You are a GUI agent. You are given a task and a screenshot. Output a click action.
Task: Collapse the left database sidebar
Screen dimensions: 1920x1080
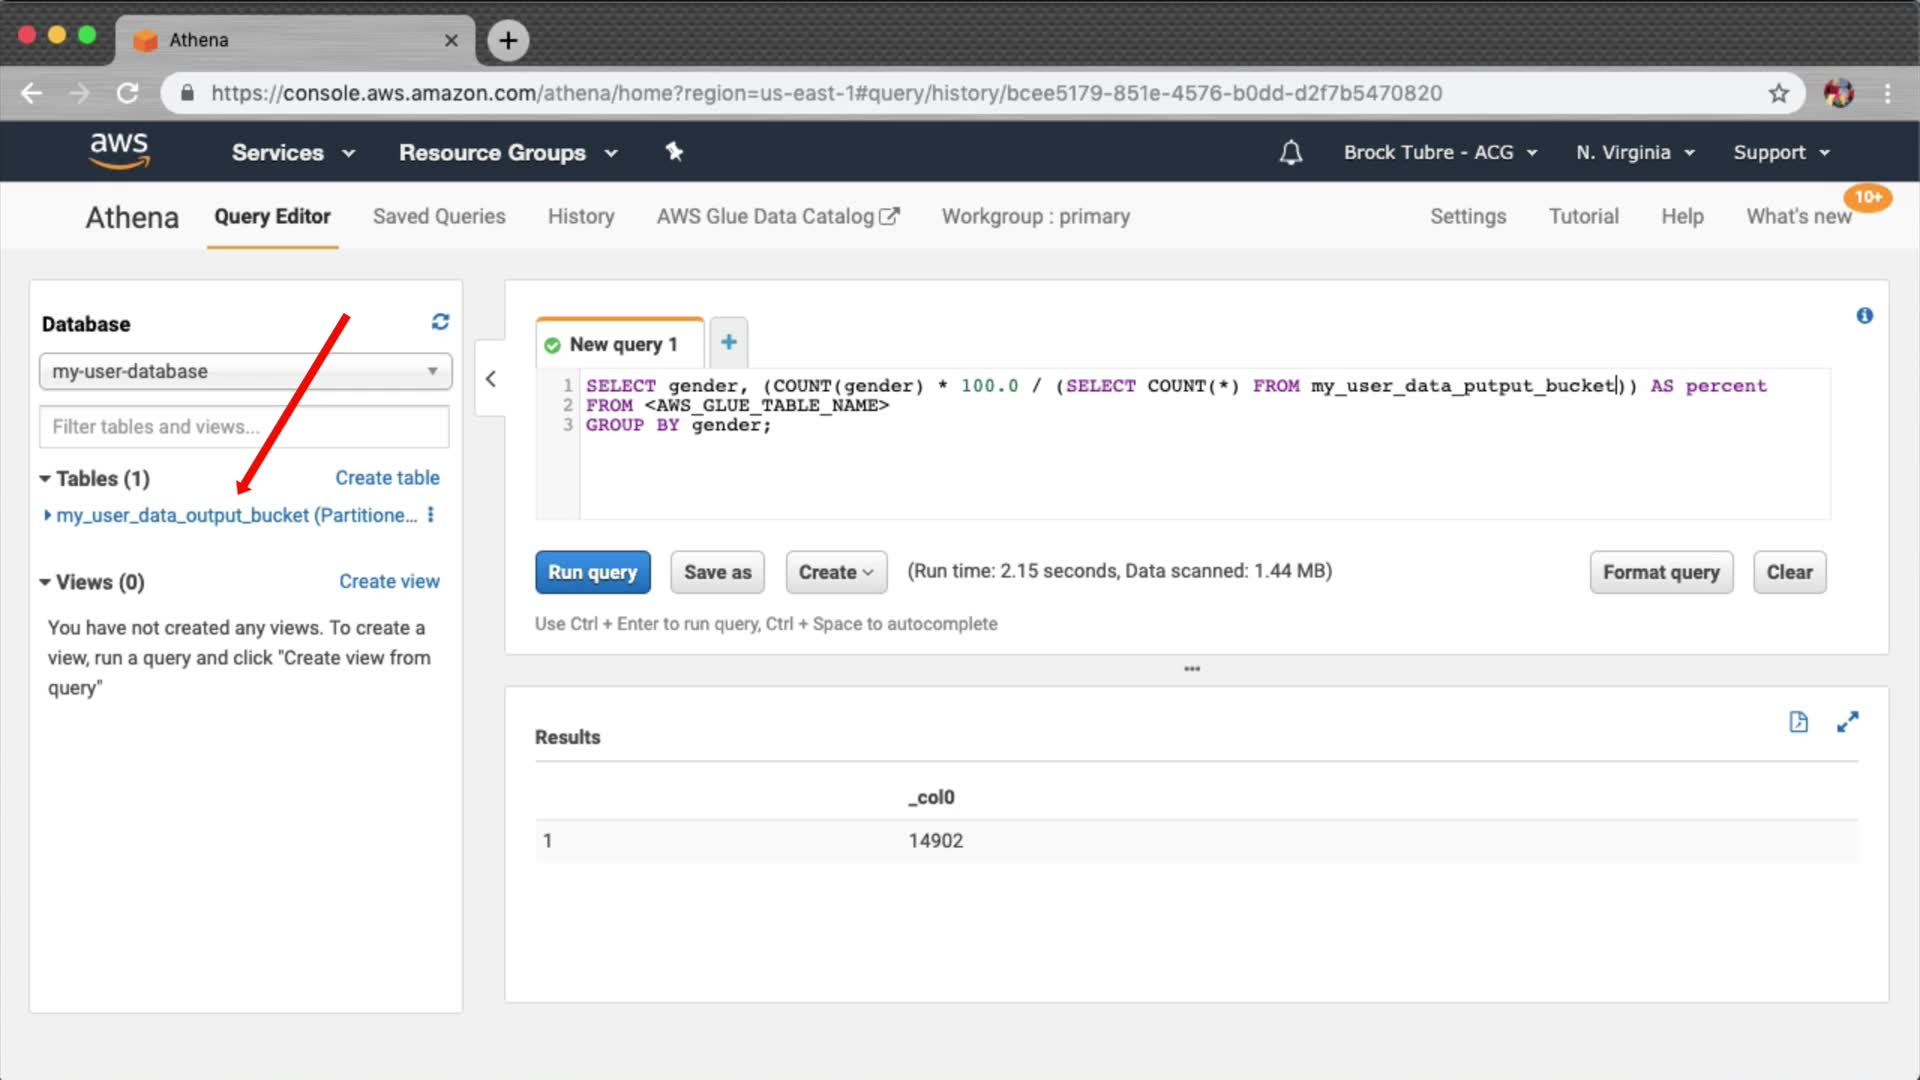[x=490, y=379]
